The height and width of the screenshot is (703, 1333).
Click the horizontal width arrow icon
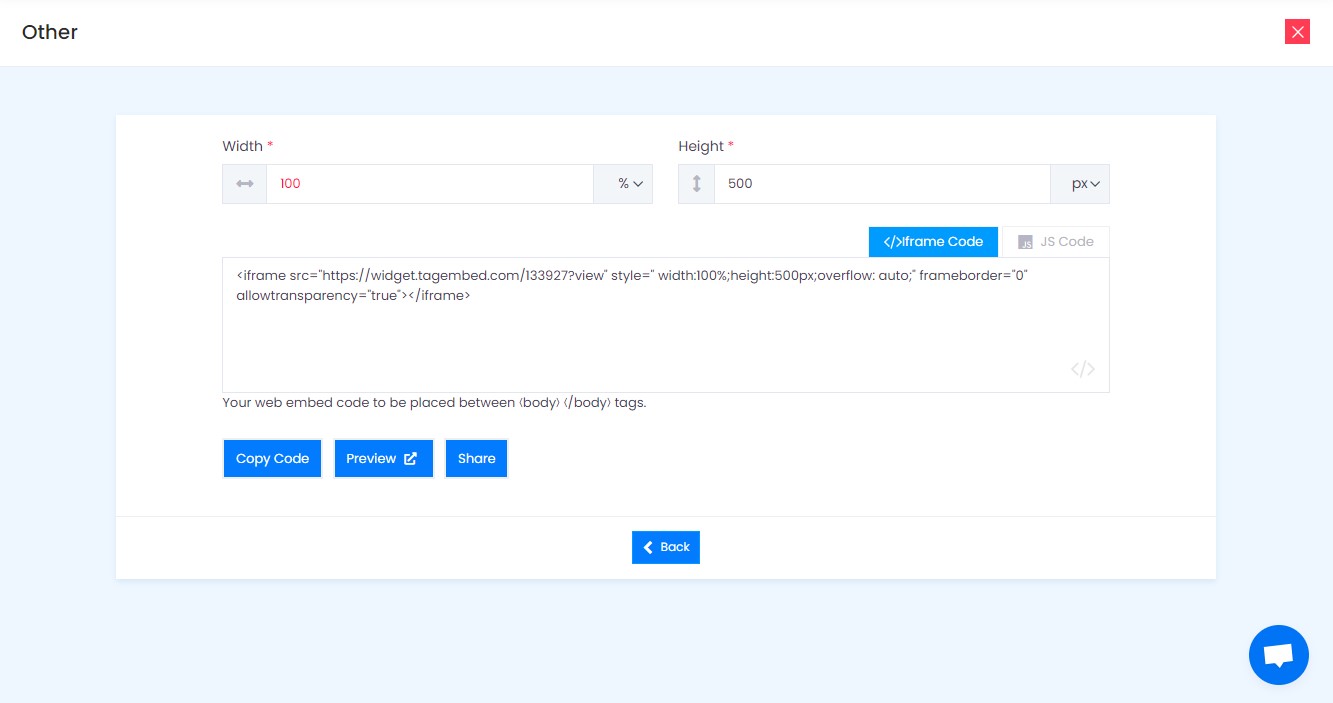(245, 184)
